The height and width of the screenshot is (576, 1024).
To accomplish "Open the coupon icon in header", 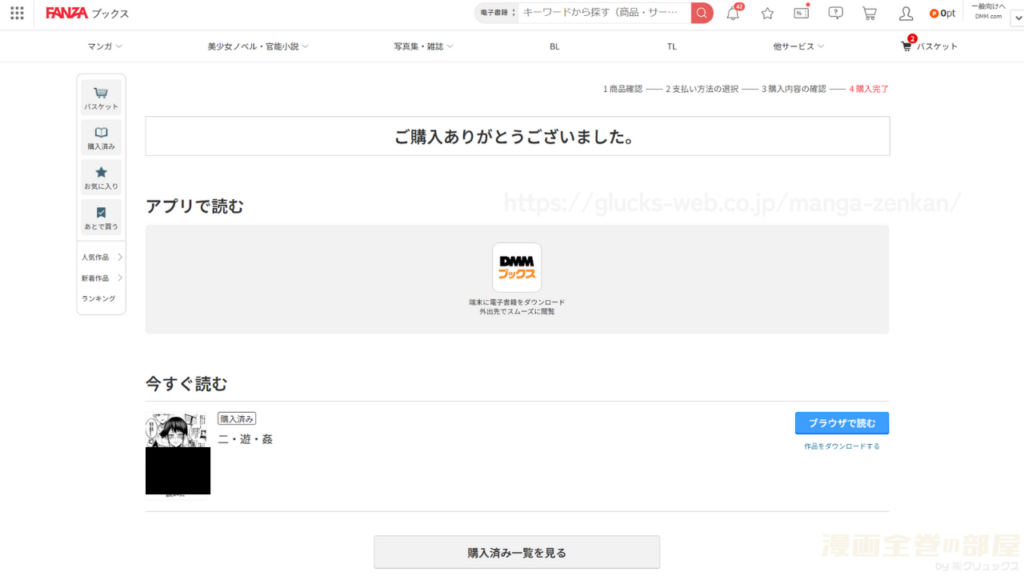I will pyautogui.click(x=801, y=13).
